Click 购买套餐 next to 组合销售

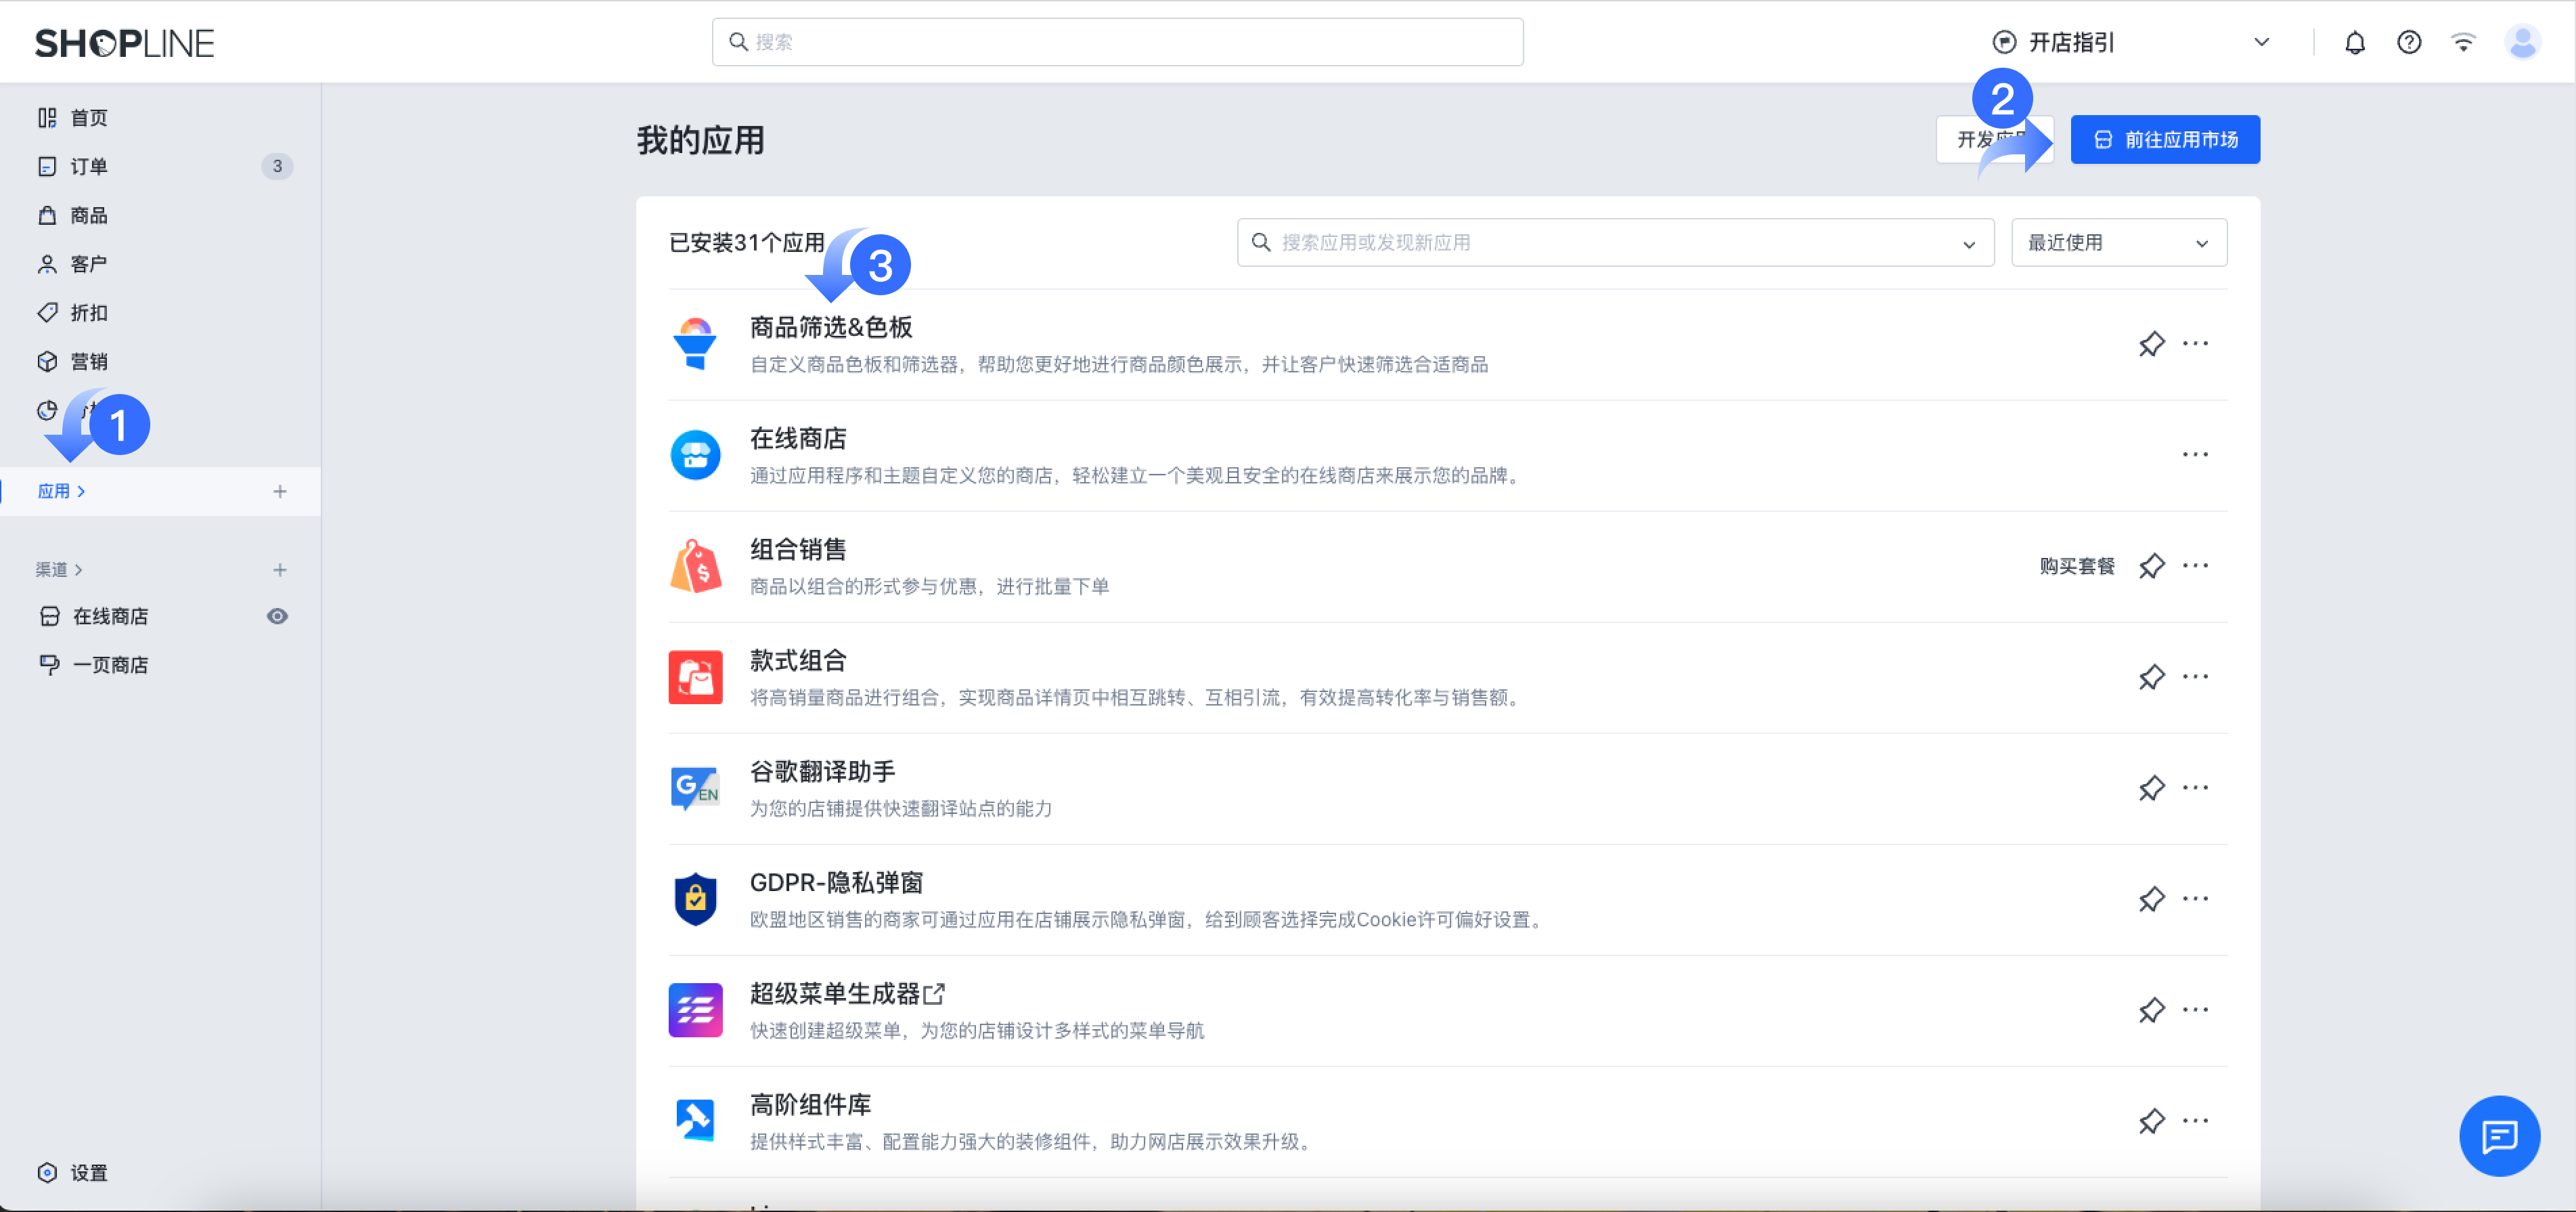tap(2077, 566)
